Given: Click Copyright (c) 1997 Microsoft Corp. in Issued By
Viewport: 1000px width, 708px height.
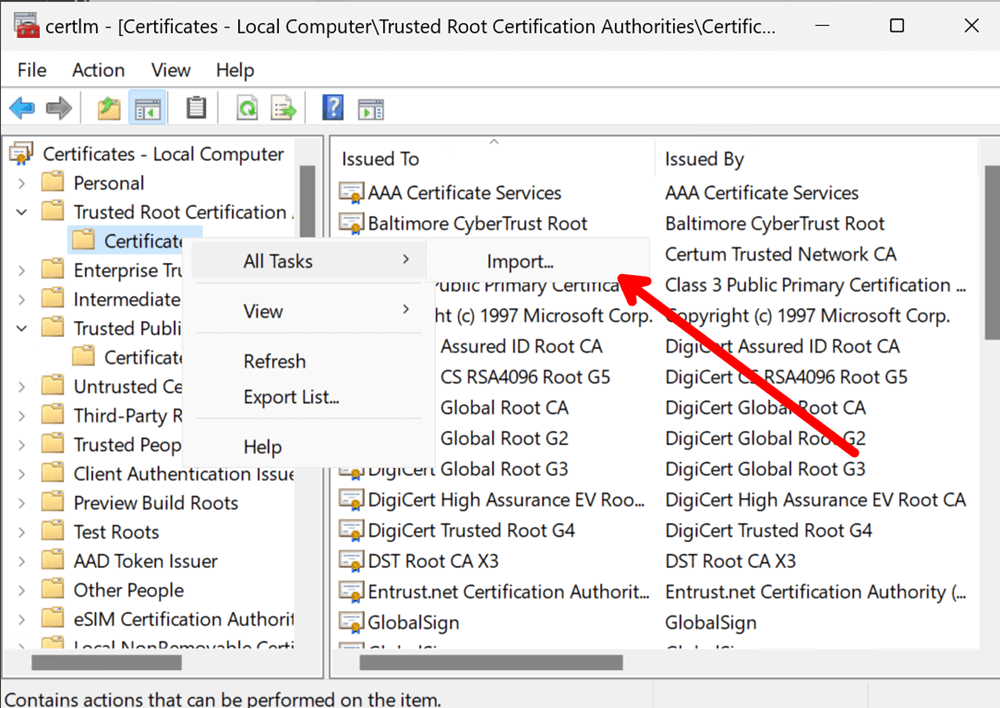Looking at the screenshot, I should [807, 315].
